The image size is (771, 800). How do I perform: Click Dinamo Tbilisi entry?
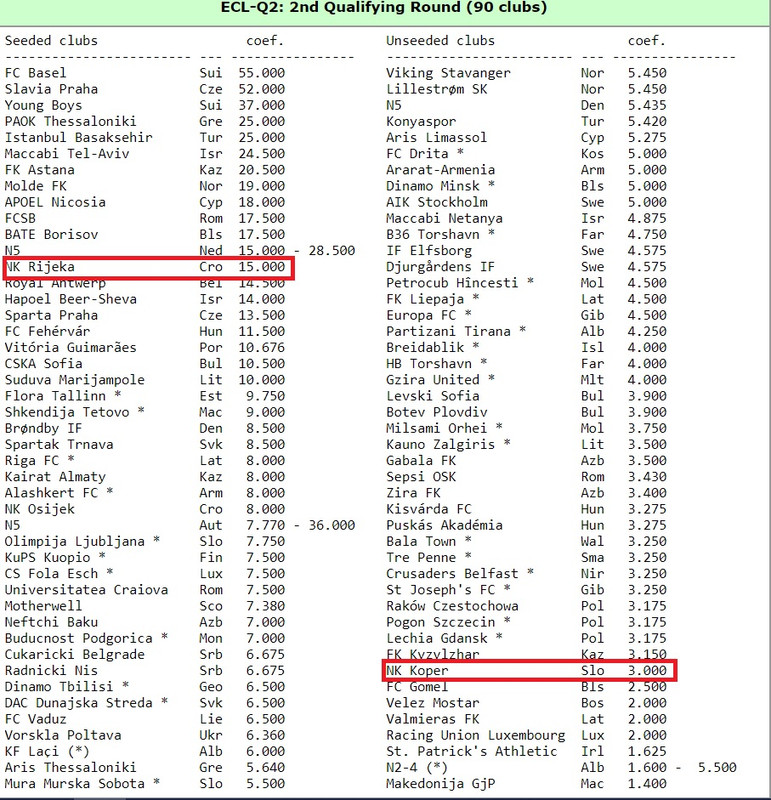[x=67, y=687]
